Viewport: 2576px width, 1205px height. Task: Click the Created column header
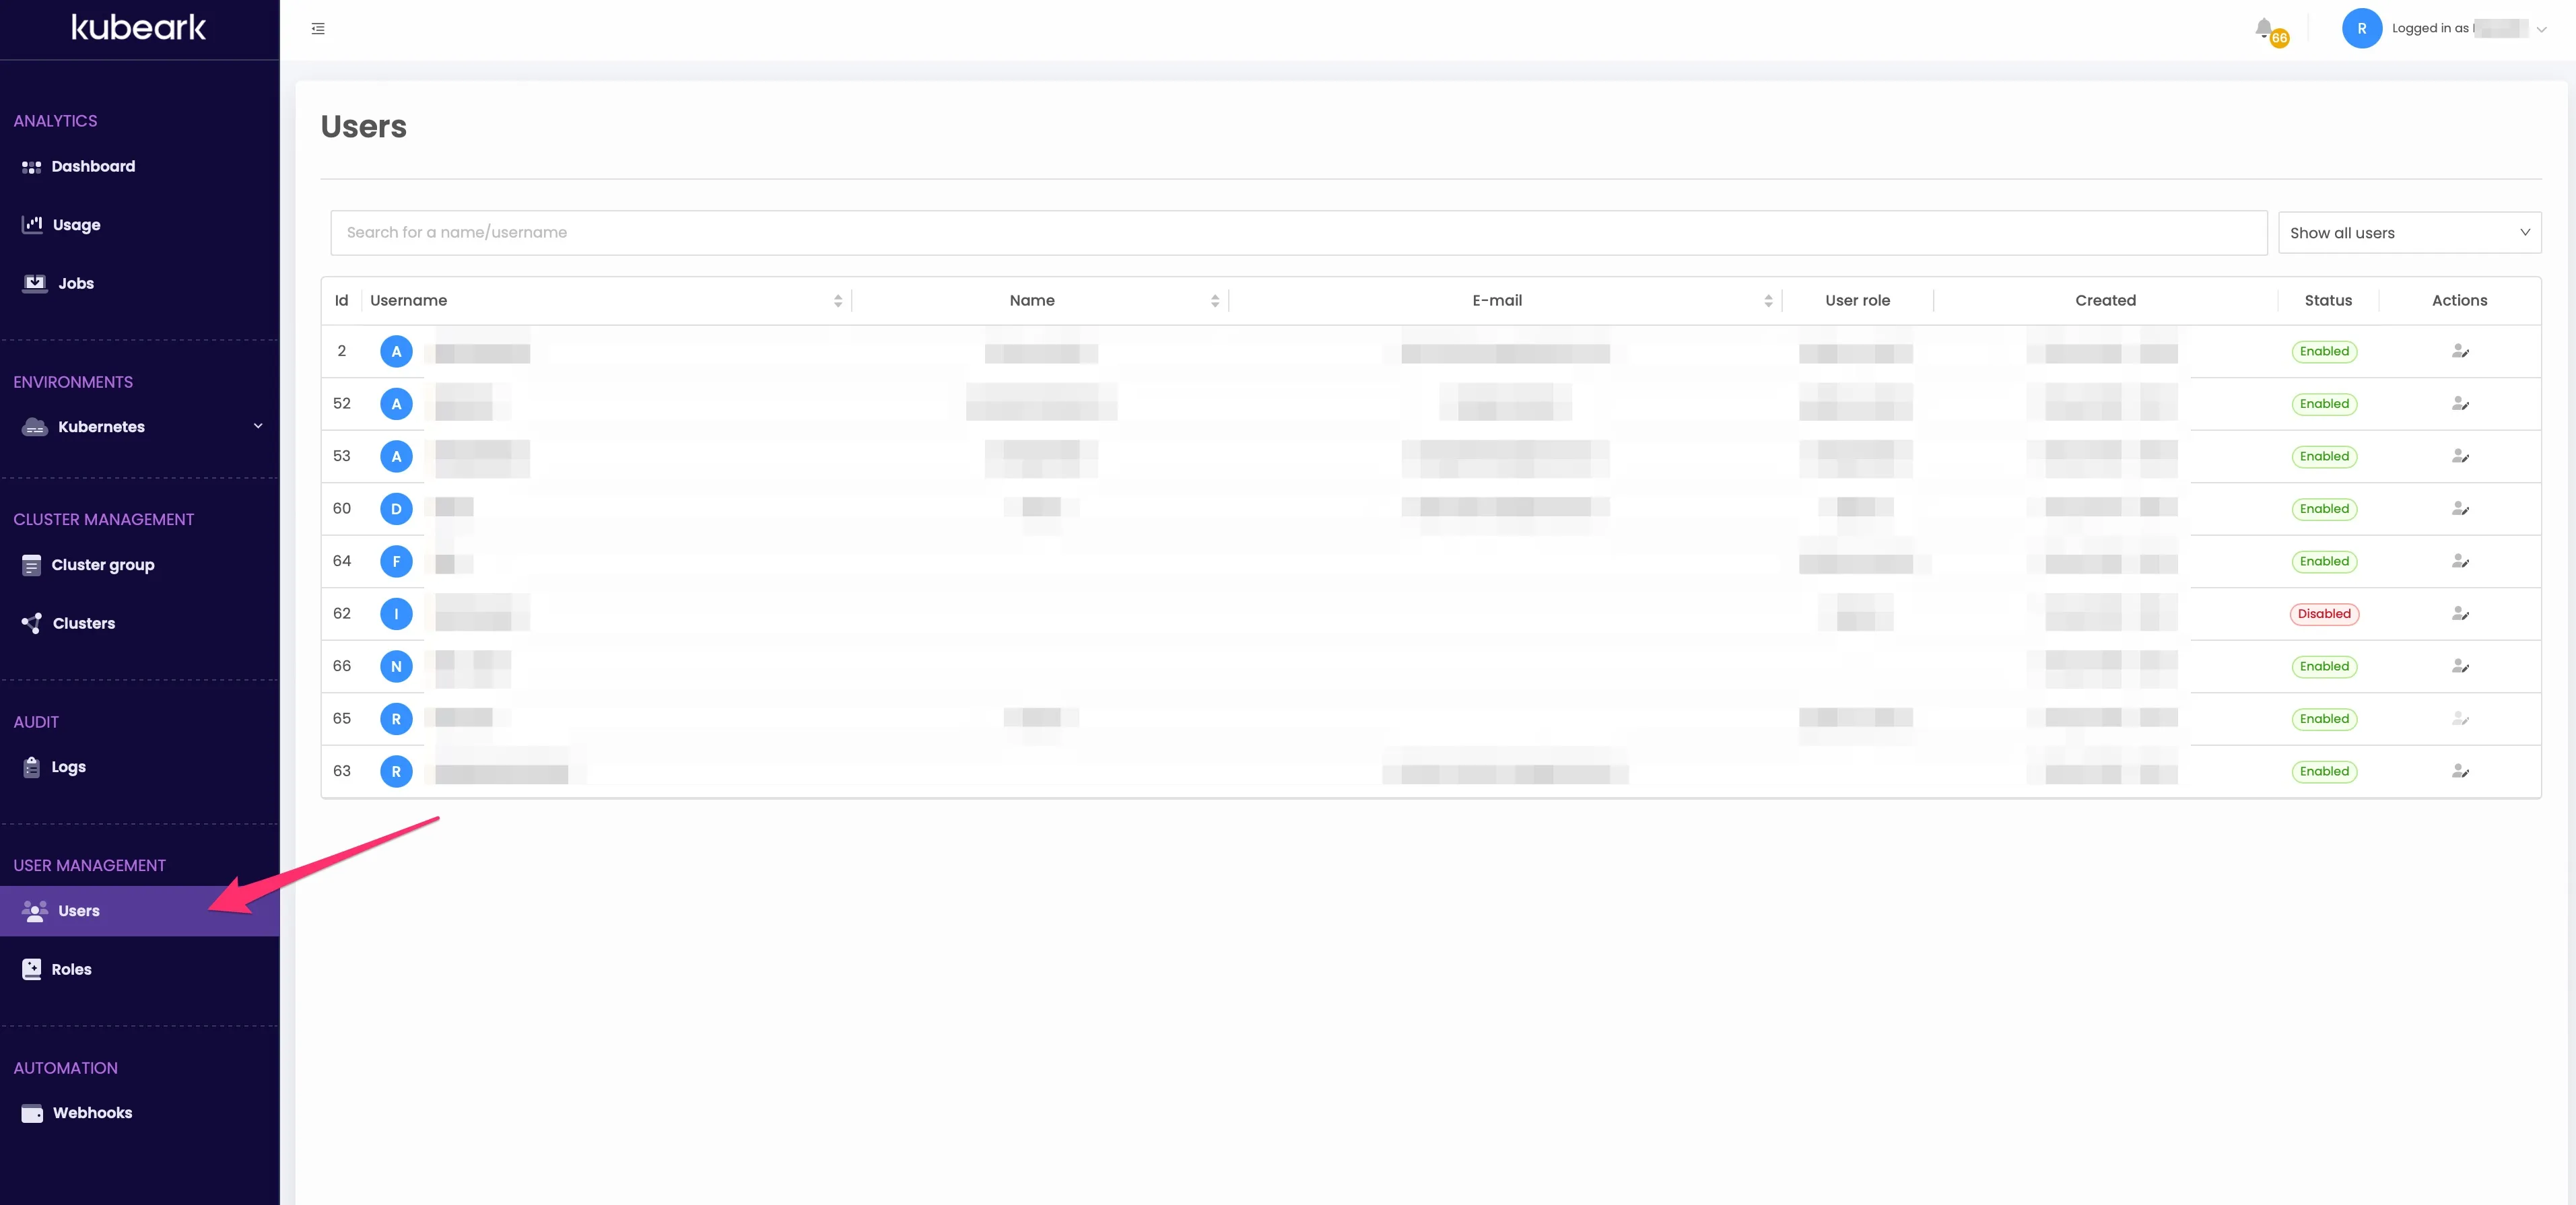click(2105, 300)
